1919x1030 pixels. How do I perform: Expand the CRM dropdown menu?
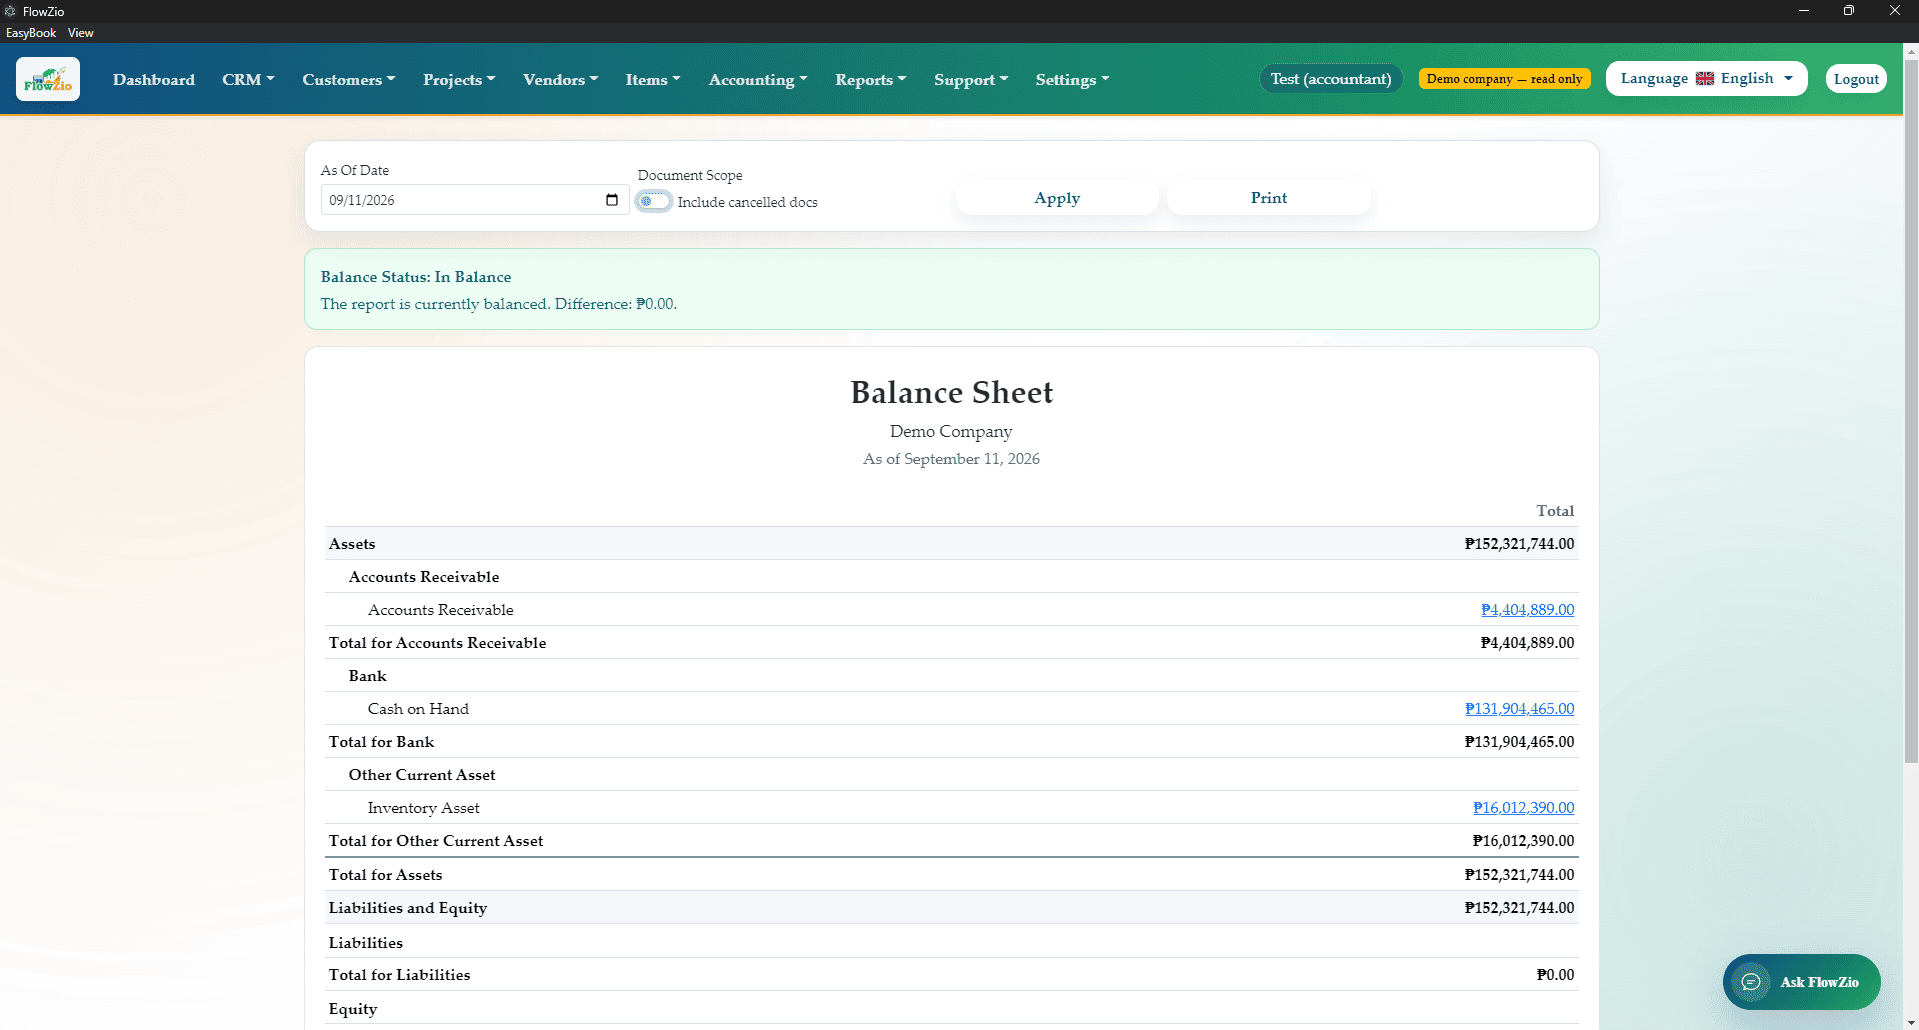coord(248,79)
